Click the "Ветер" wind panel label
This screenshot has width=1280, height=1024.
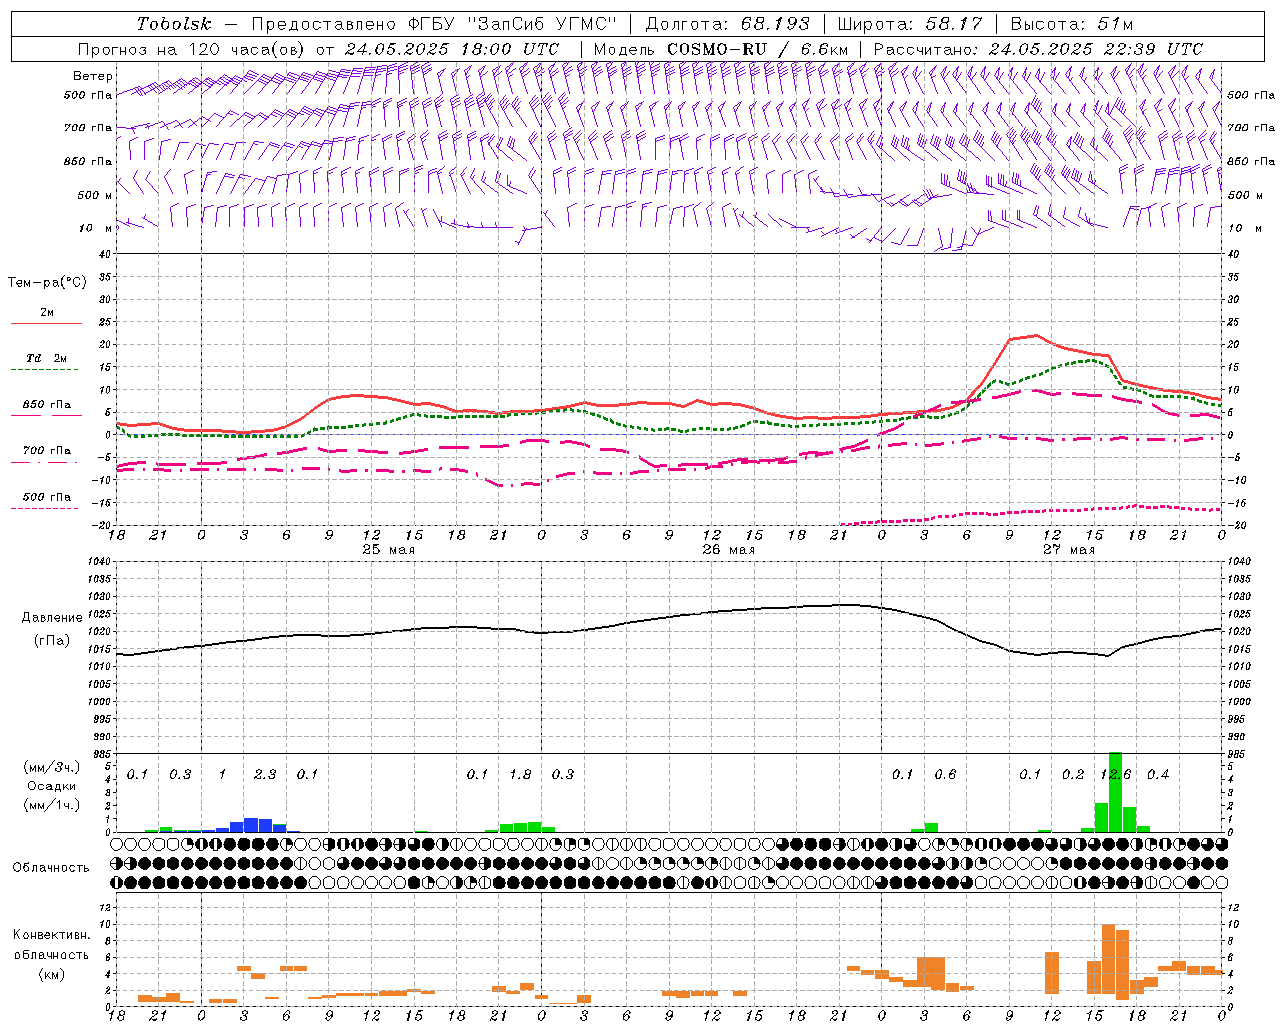tap(92, 76)
